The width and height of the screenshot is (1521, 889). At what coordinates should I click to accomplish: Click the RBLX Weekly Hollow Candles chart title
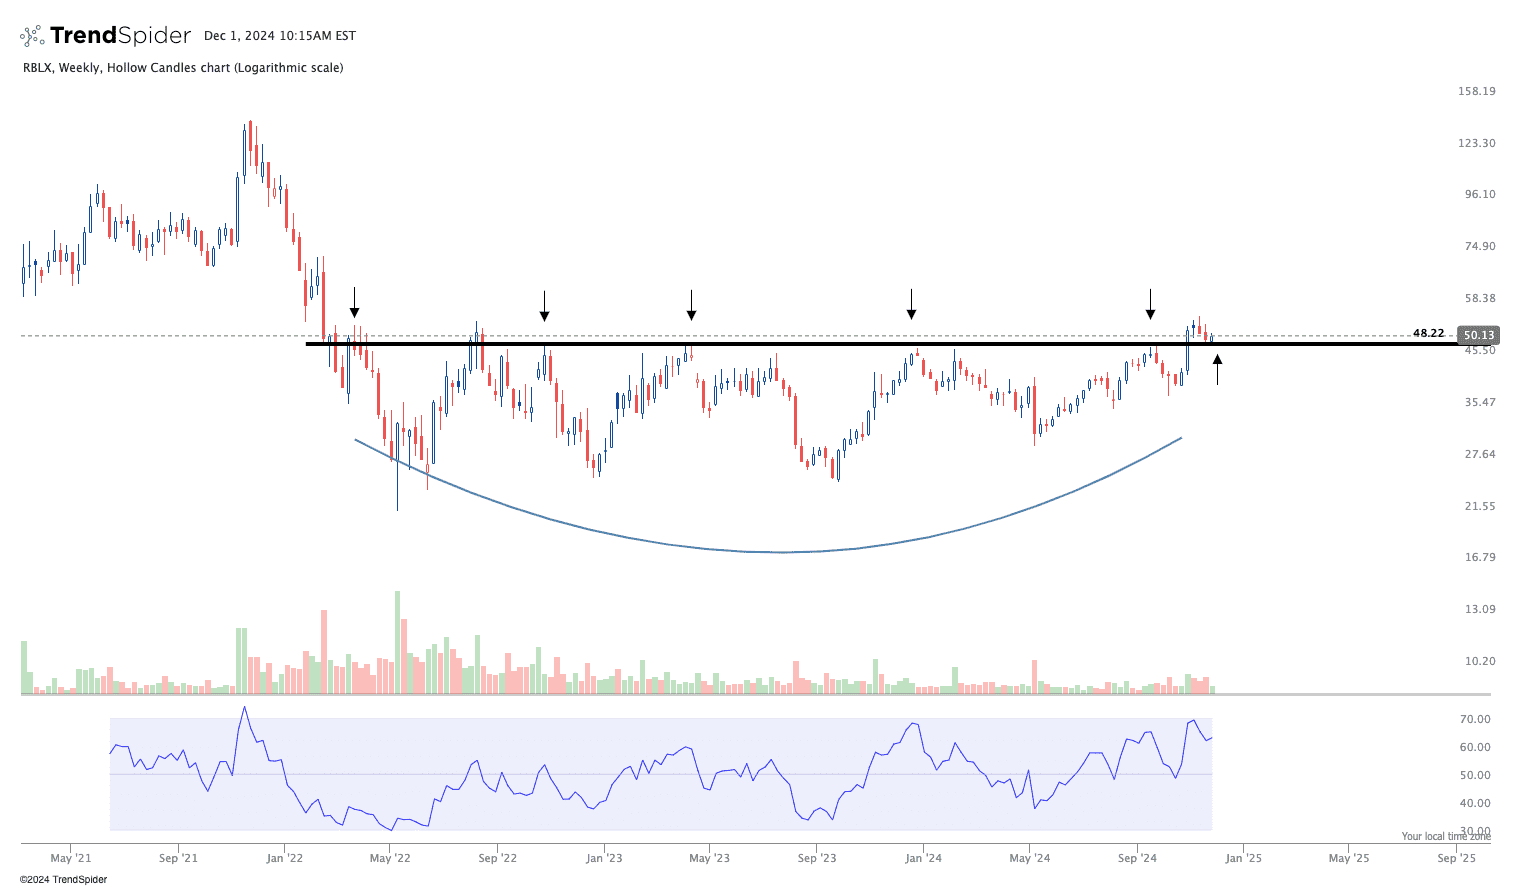point(183,68)
